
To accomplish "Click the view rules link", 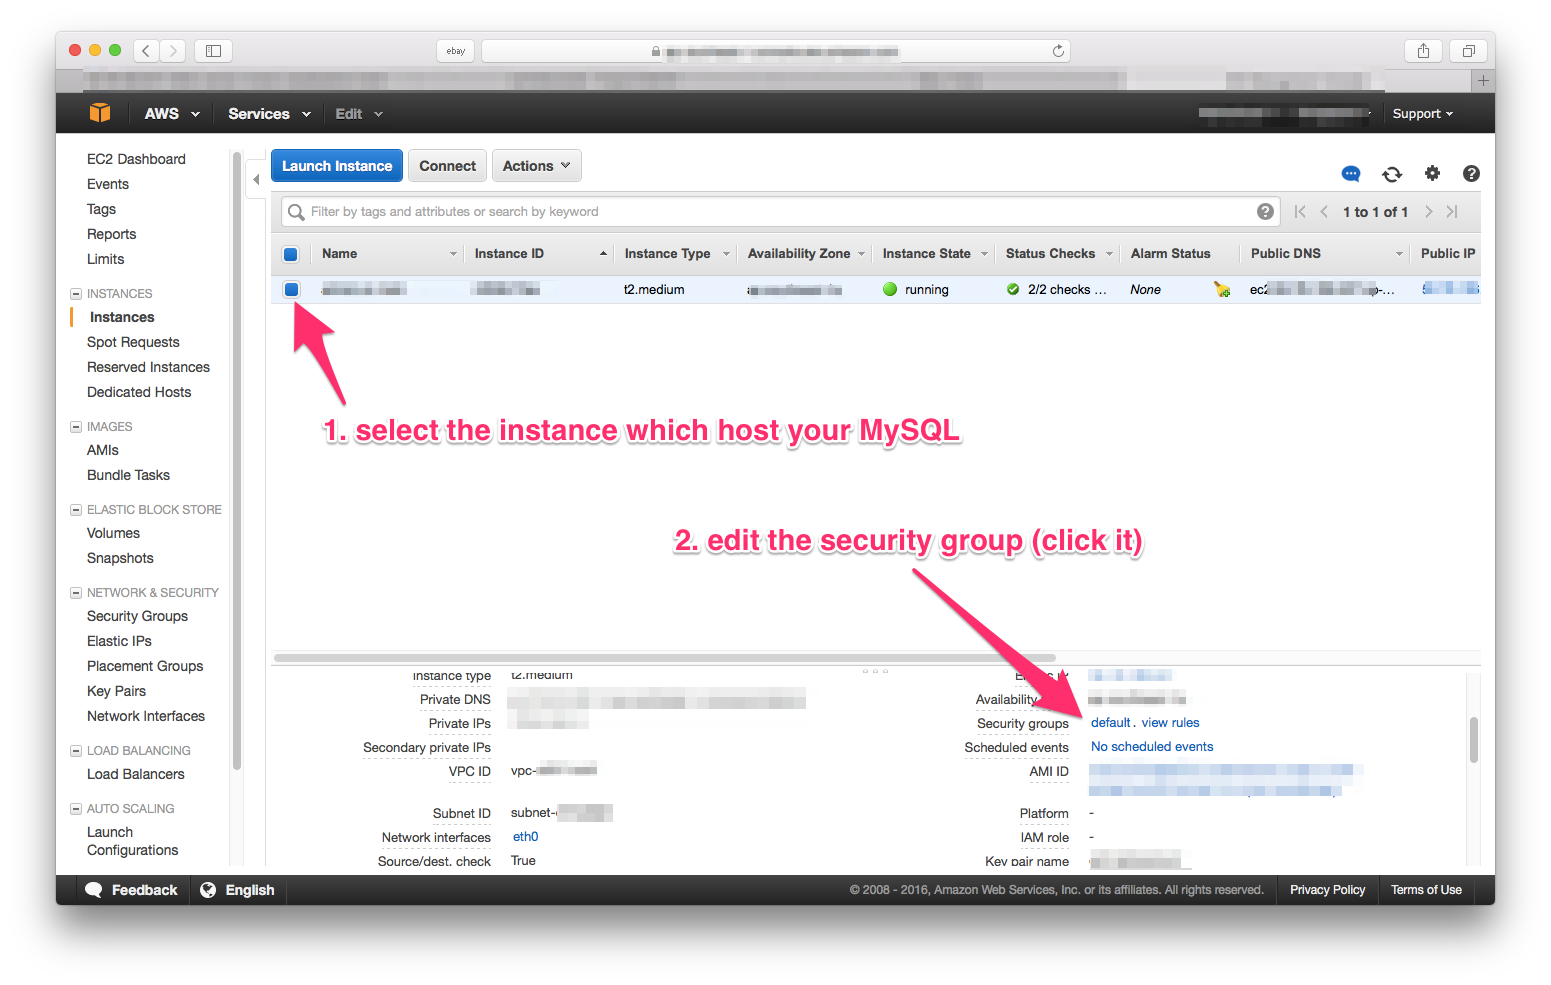I will point(1170,722).
